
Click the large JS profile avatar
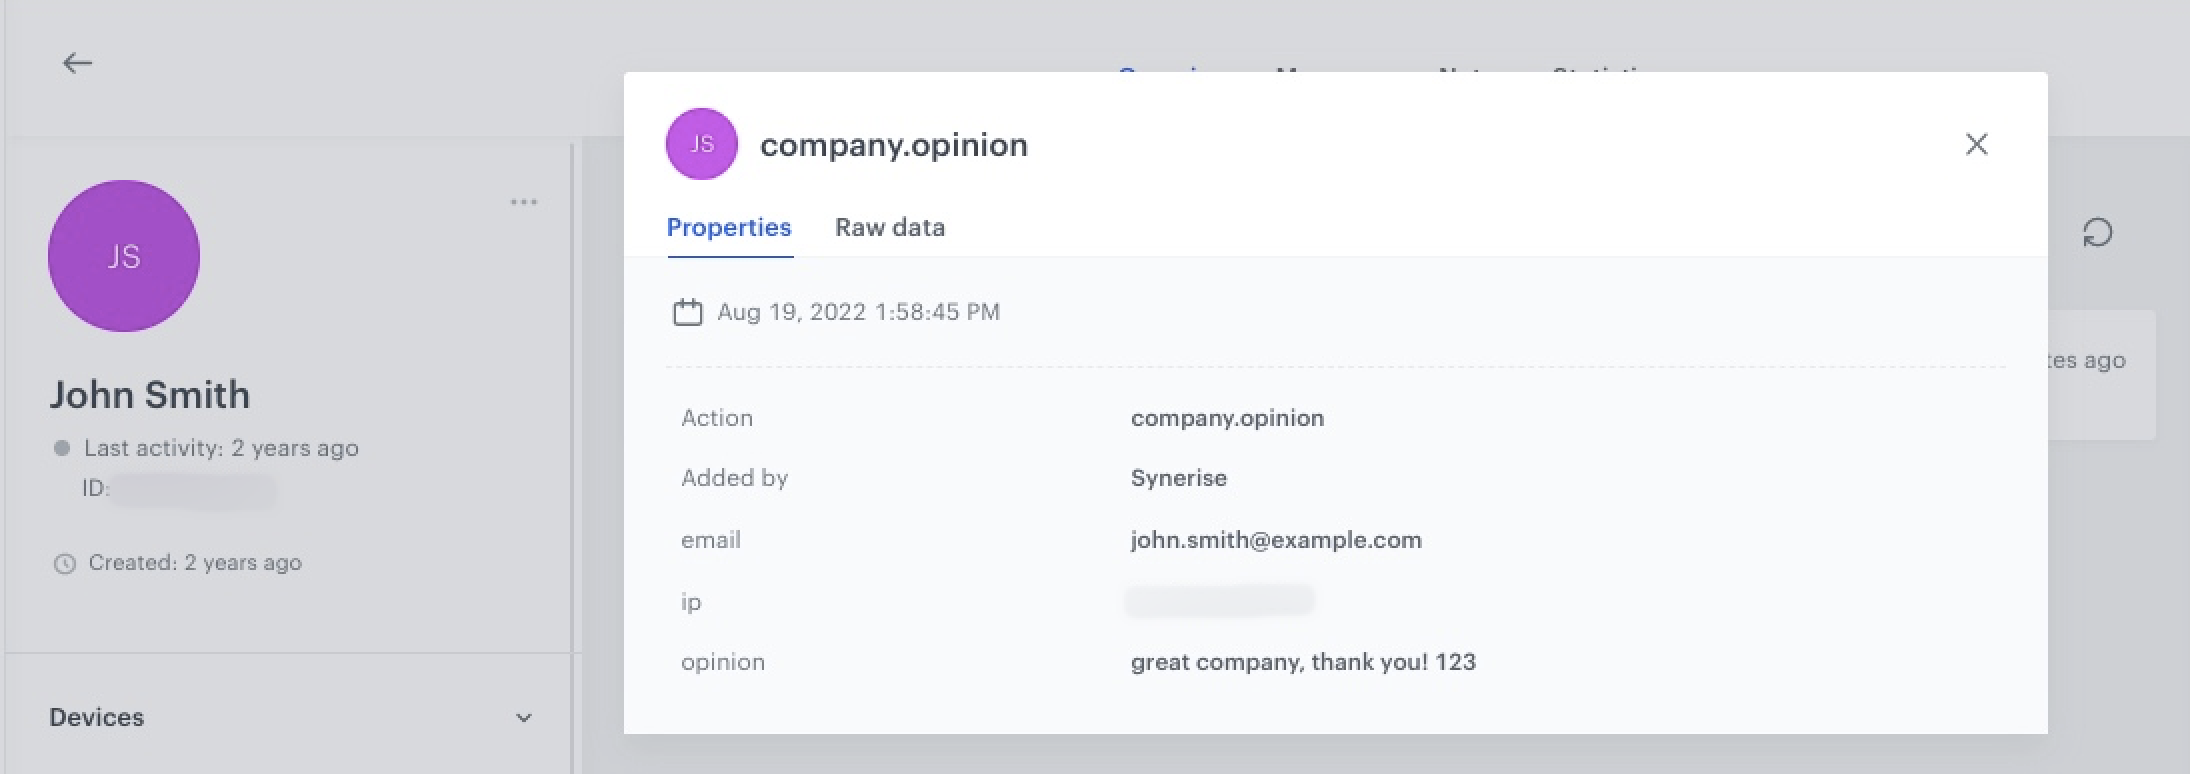point(124,256)
